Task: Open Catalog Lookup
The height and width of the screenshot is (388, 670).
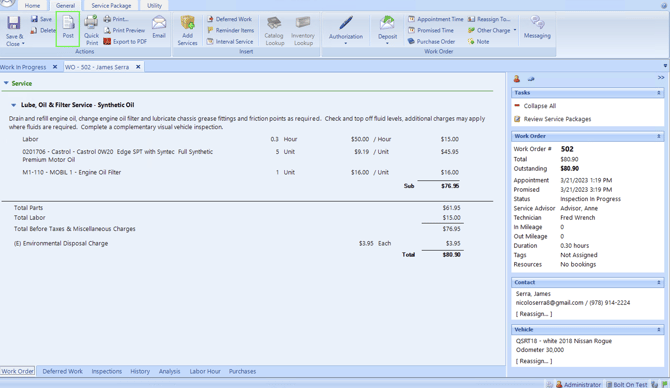Action: (274, 30)
